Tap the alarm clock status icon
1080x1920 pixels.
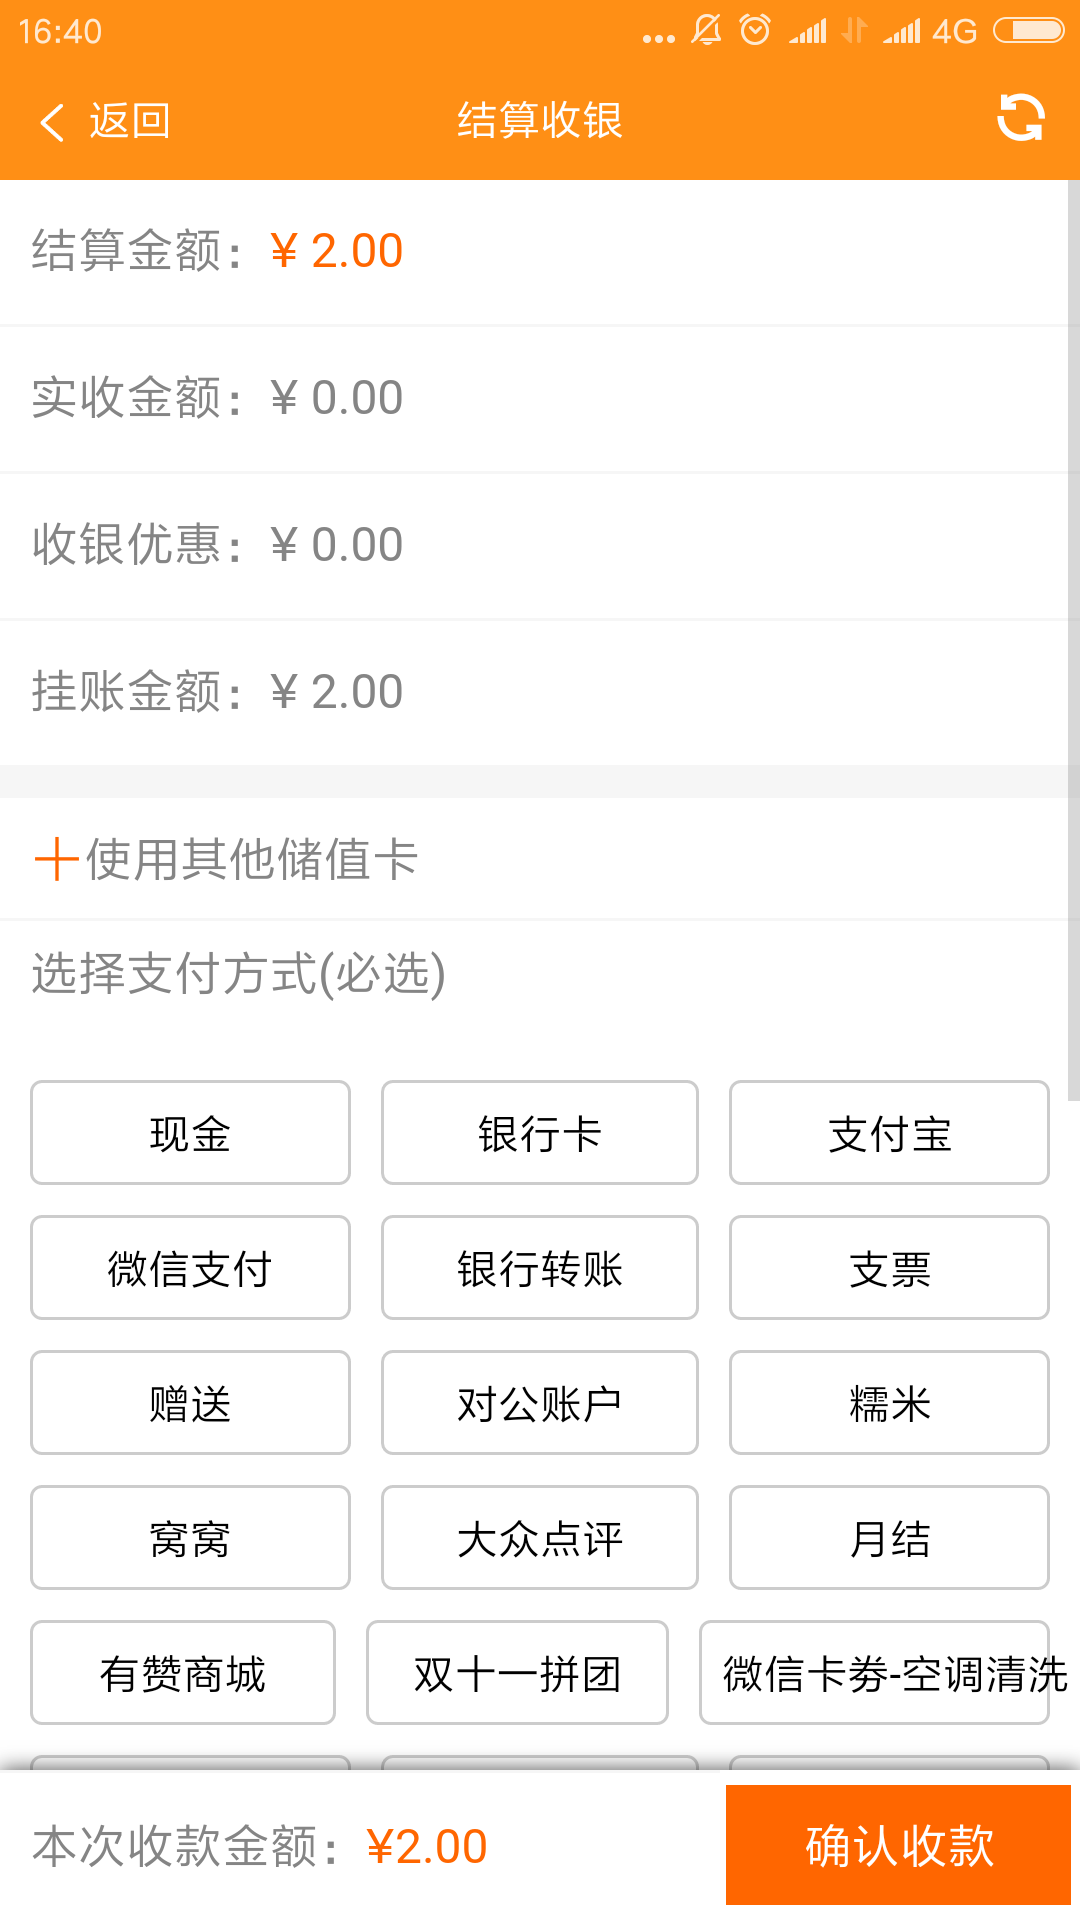[755, 30]
